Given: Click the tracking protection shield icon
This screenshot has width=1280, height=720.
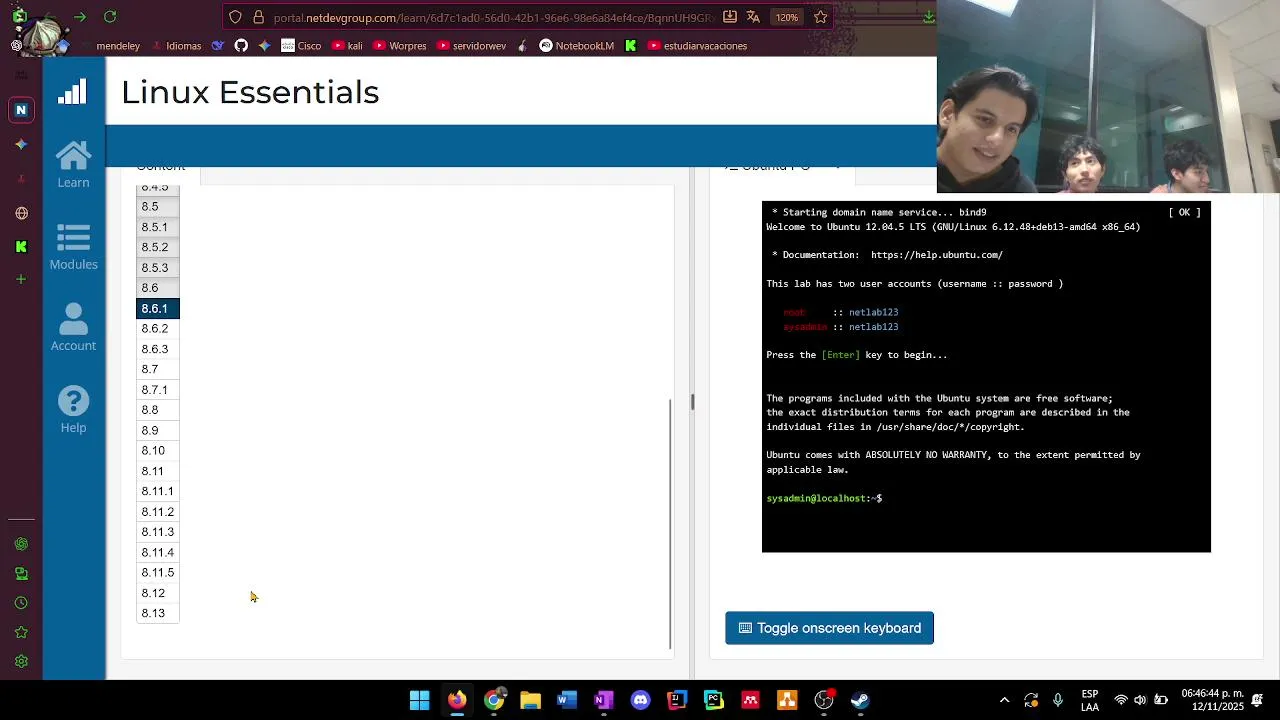Looking at the screenshot, I should click(235, 17).
